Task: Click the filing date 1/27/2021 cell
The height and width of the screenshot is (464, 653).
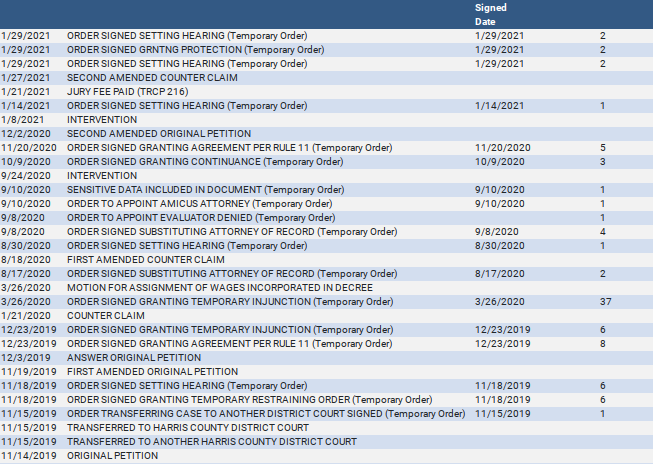Action: coord(26,78)
